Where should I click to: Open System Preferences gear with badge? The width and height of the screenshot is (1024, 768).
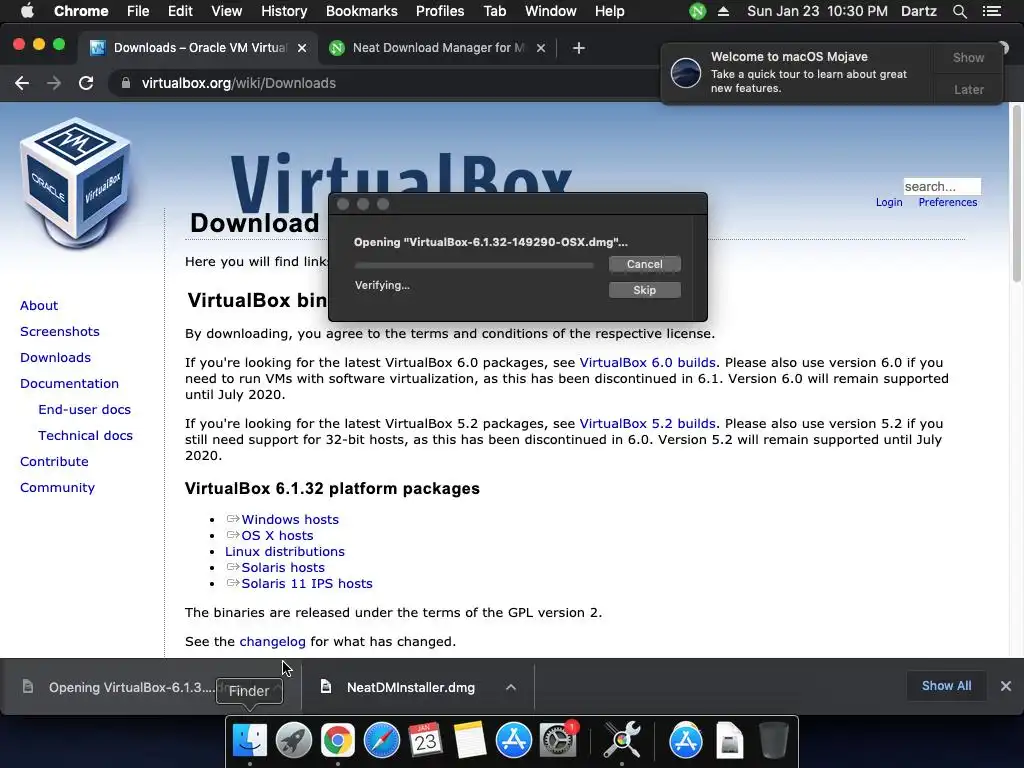pyautogui.click(x=558, y=740)
